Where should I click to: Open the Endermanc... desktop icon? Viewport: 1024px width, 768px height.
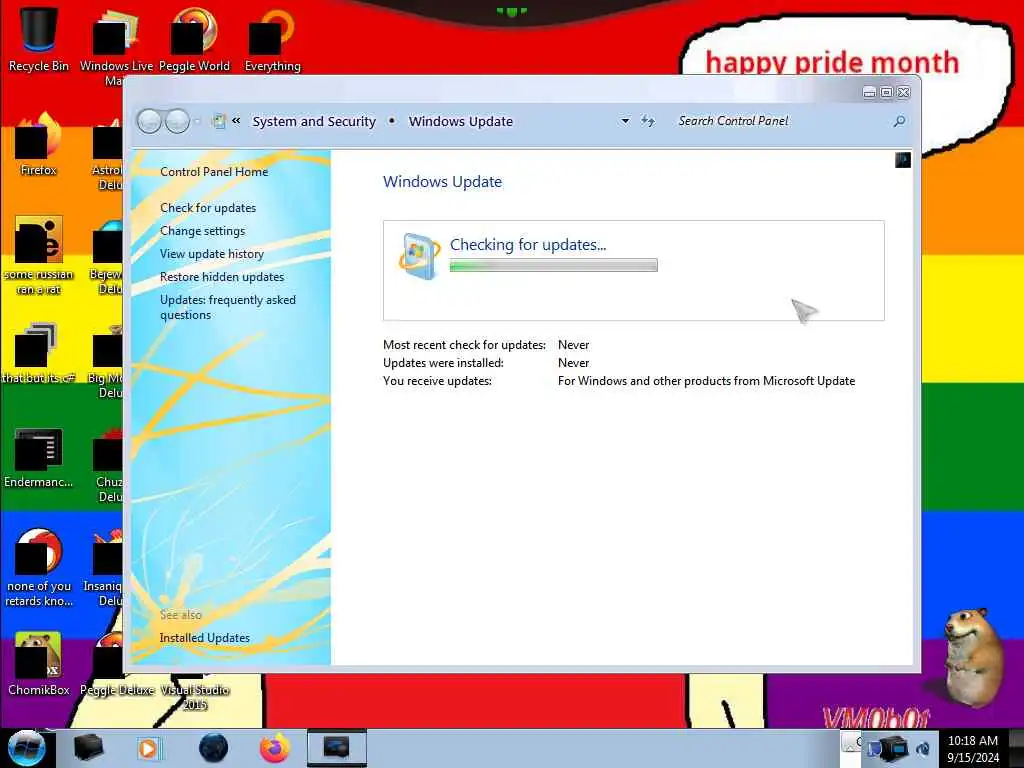point(39,457)
